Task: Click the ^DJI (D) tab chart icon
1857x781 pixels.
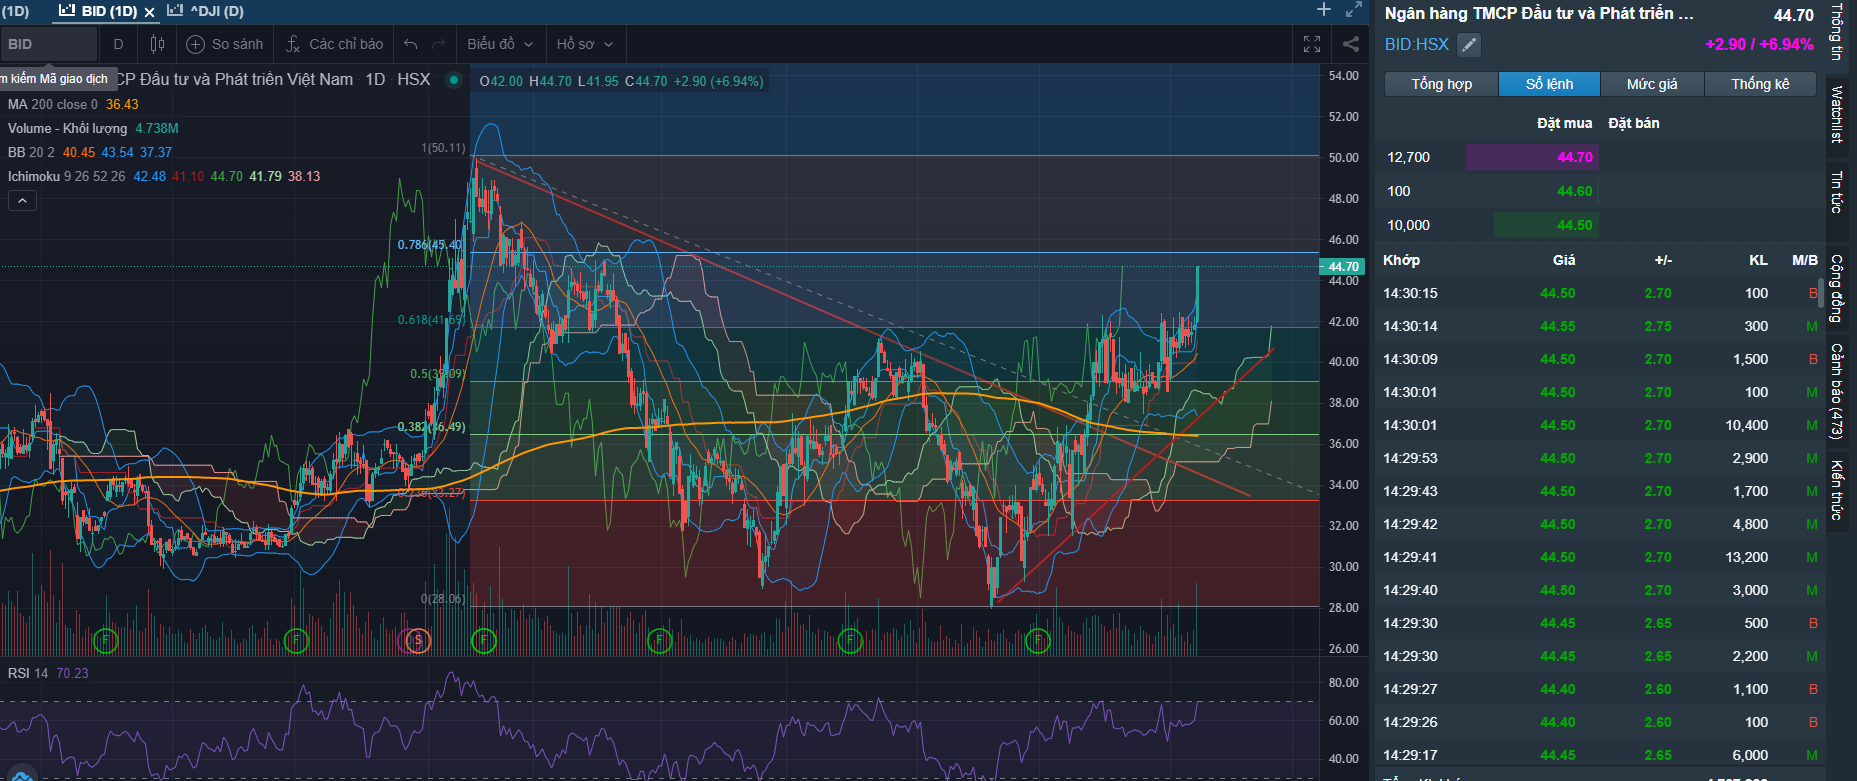Action: (175, 11)
